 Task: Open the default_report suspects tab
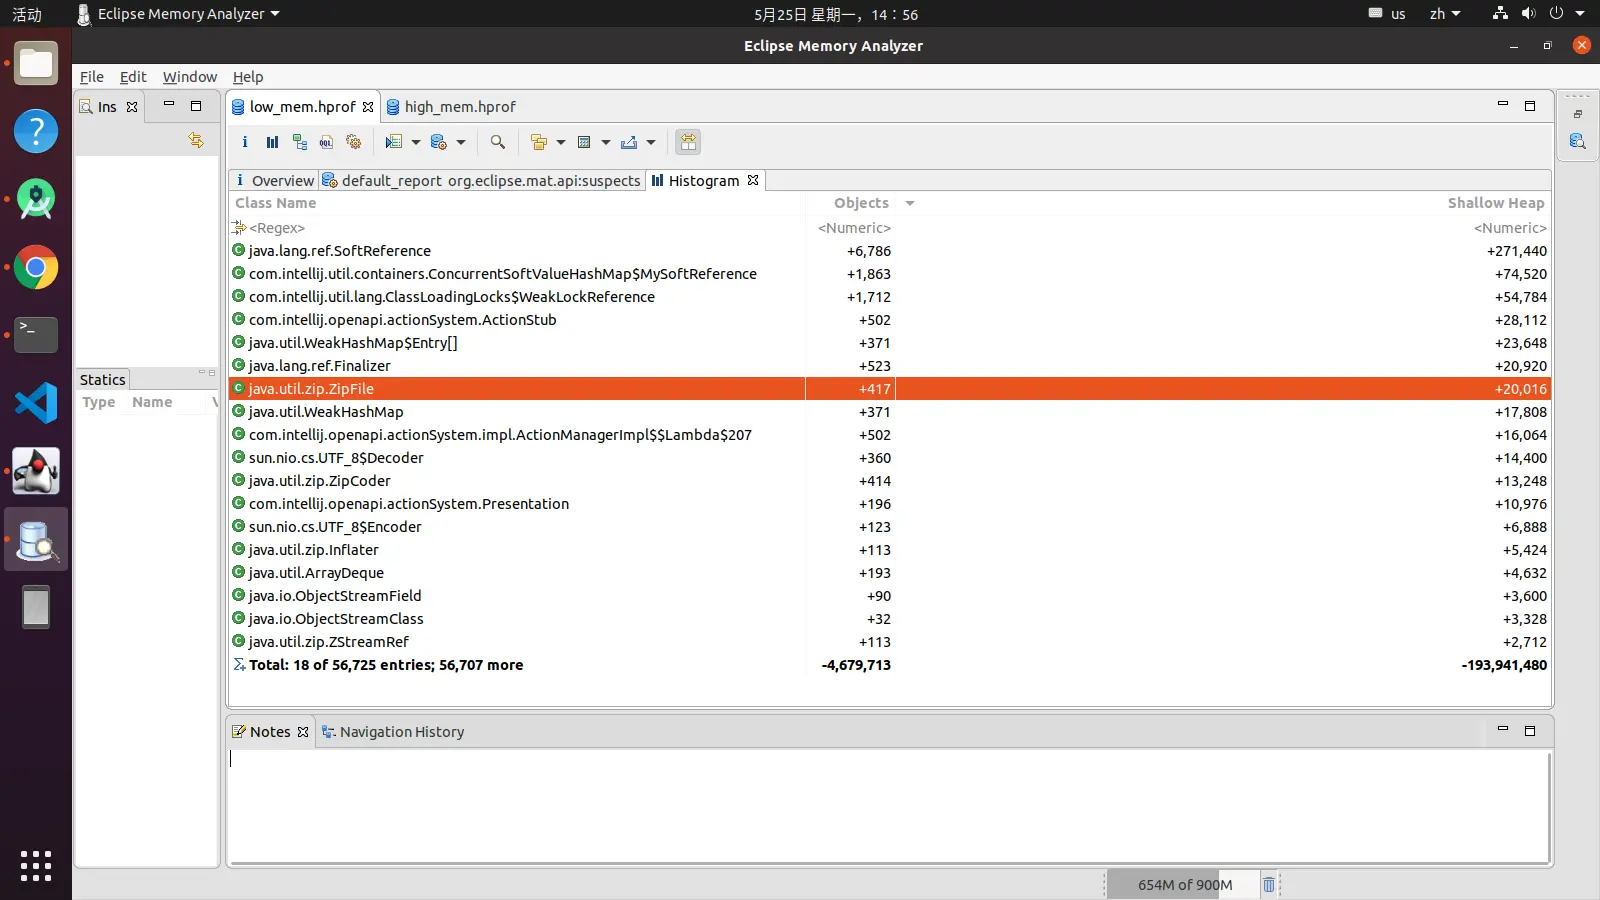pos(481,180)
